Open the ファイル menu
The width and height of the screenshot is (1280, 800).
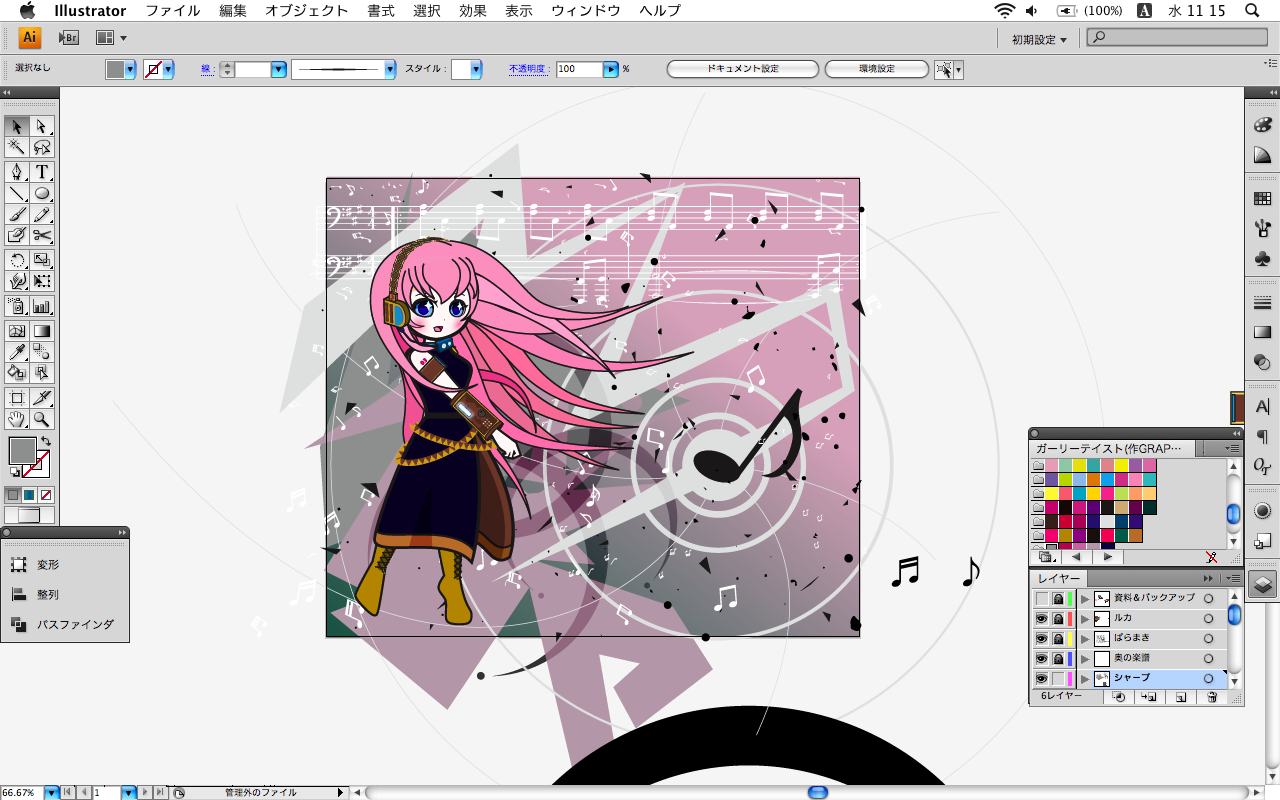tap(172, 11)
